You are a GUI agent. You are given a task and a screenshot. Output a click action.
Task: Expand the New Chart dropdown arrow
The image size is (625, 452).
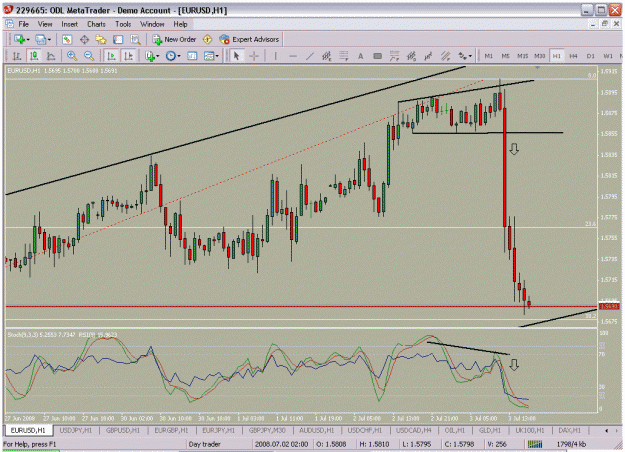tap(28, 39)
